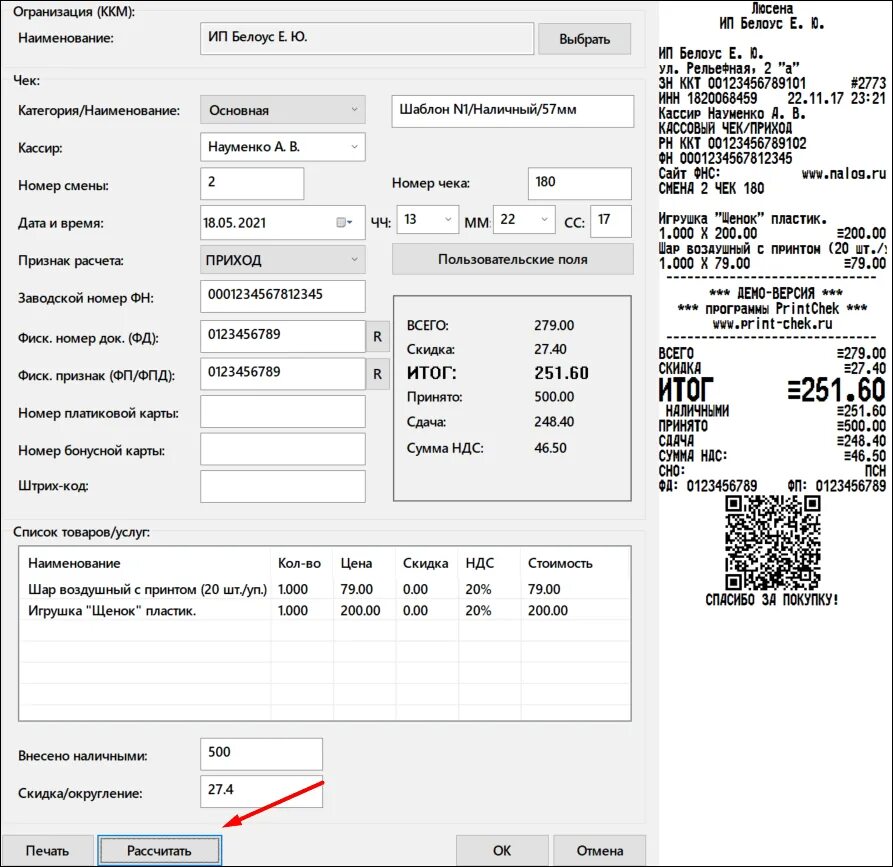Click the Скидка column header in goods list

click(x=425, y=563)
